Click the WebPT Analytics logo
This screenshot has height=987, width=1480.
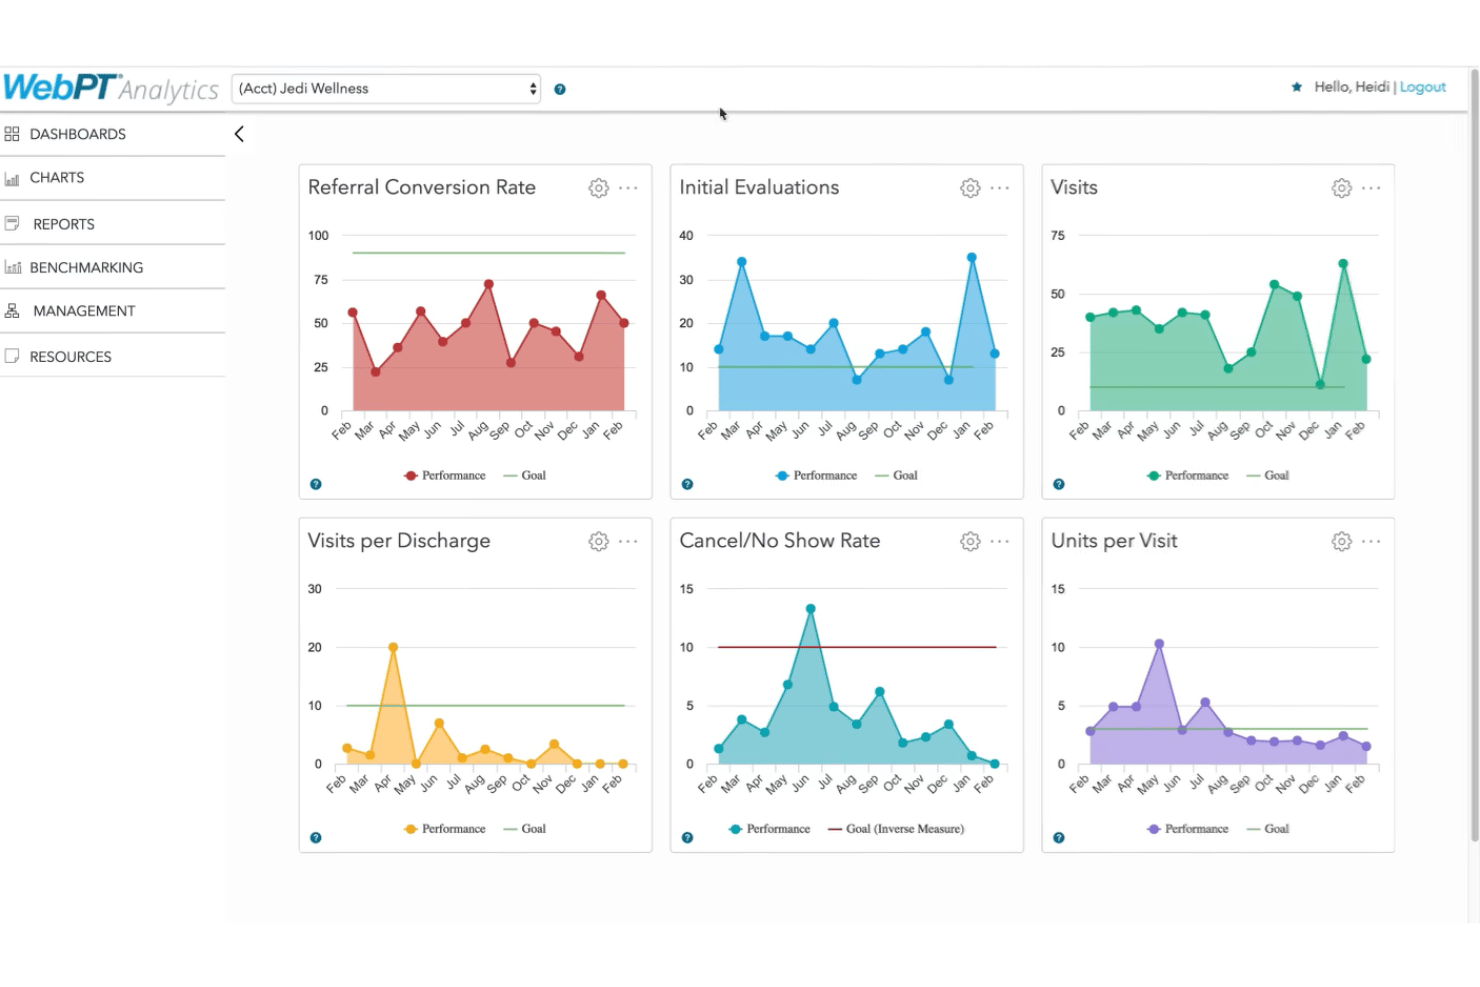pos(110,88)
